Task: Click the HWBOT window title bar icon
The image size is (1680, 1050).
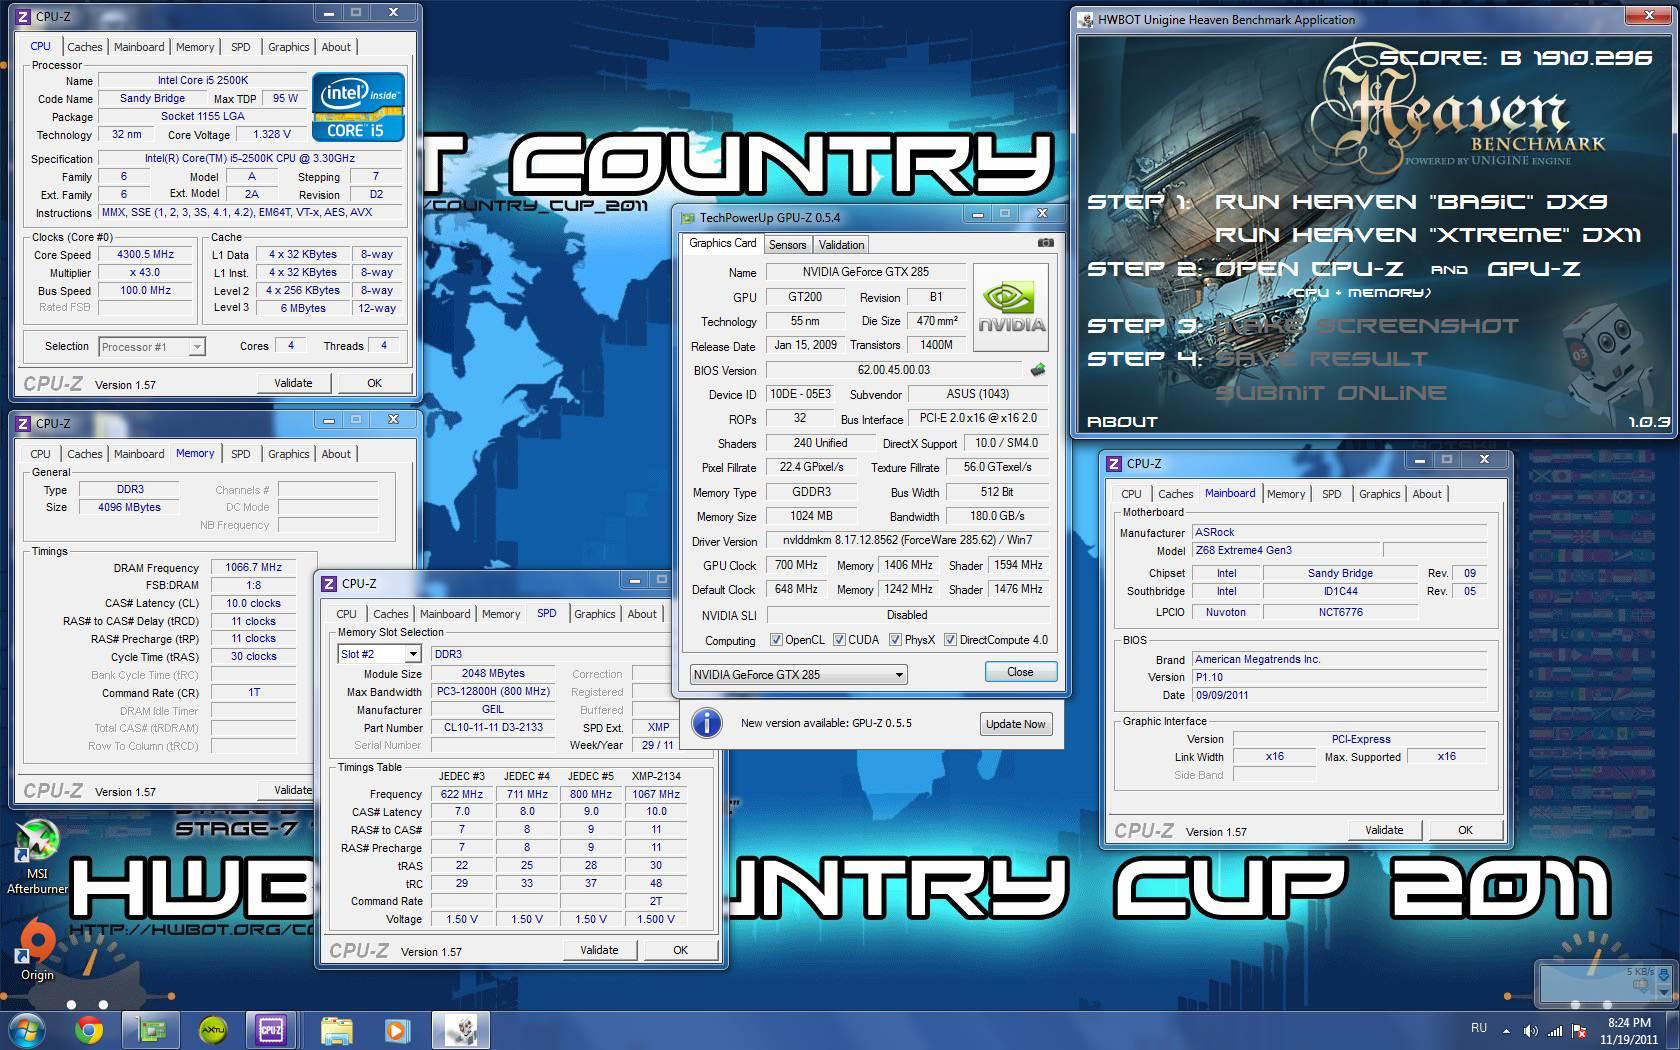Action: (1086, 19)
